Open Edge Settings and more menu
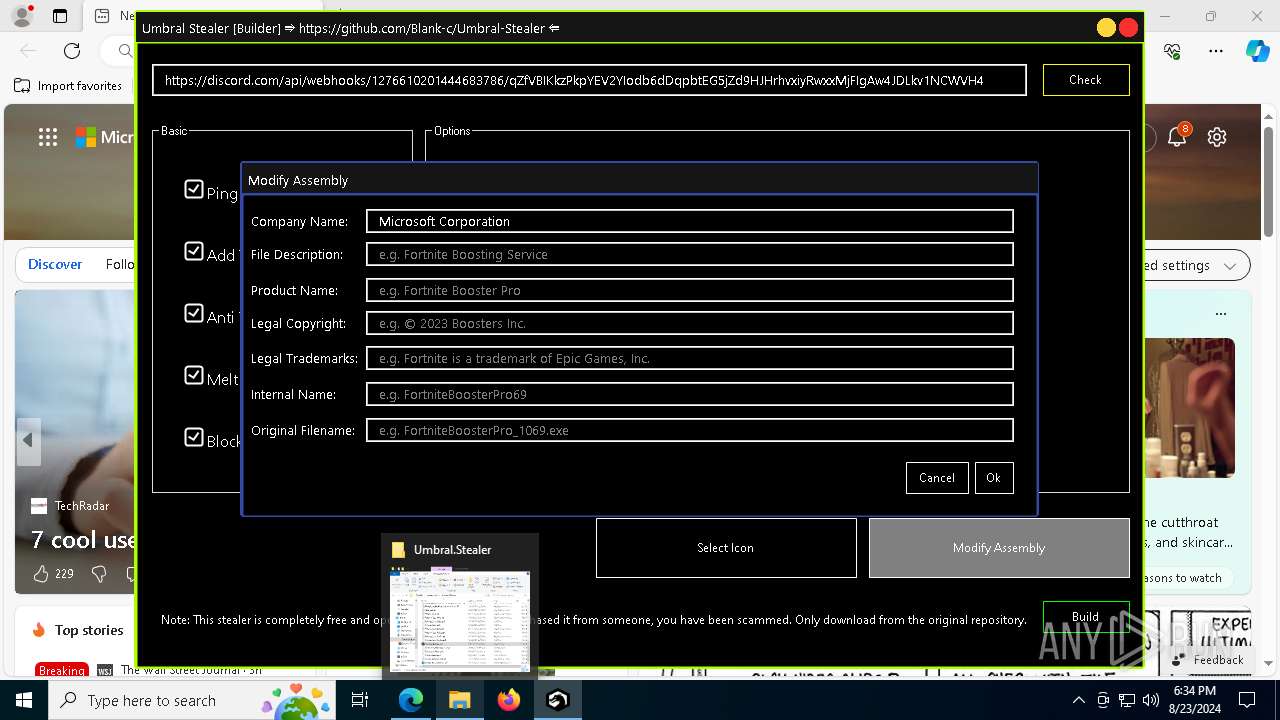The height and width of the screenshot is (720, 1280). (x=1216, y=51)
